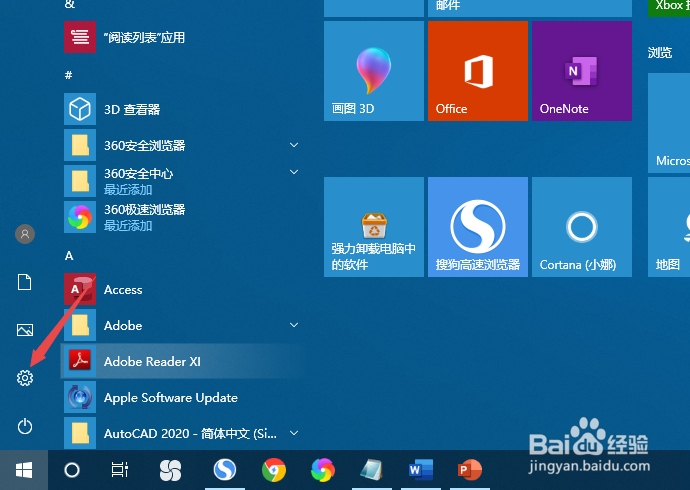
Task: Click the 浏览 tile group title
Action: pyautogui.click(x=660, y=53)
